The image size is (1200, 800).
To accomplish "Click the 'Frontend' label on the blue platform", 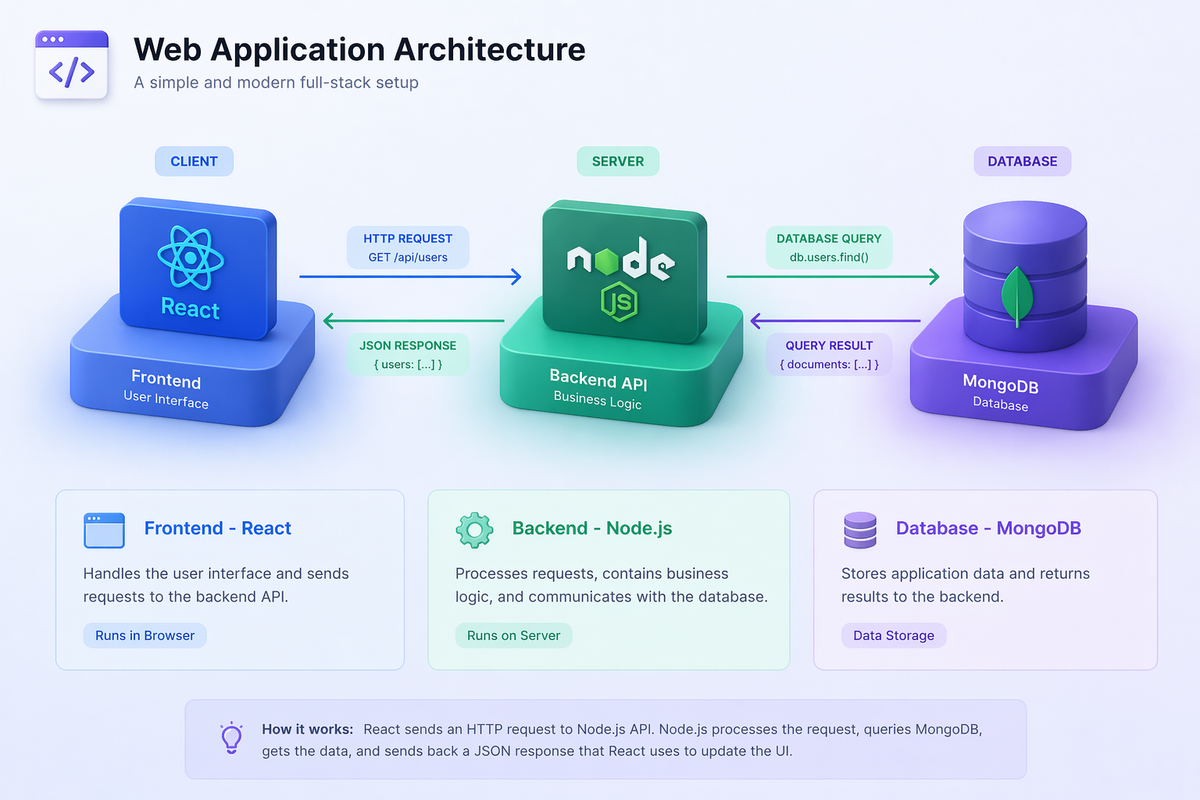I will tap(166, 380).
